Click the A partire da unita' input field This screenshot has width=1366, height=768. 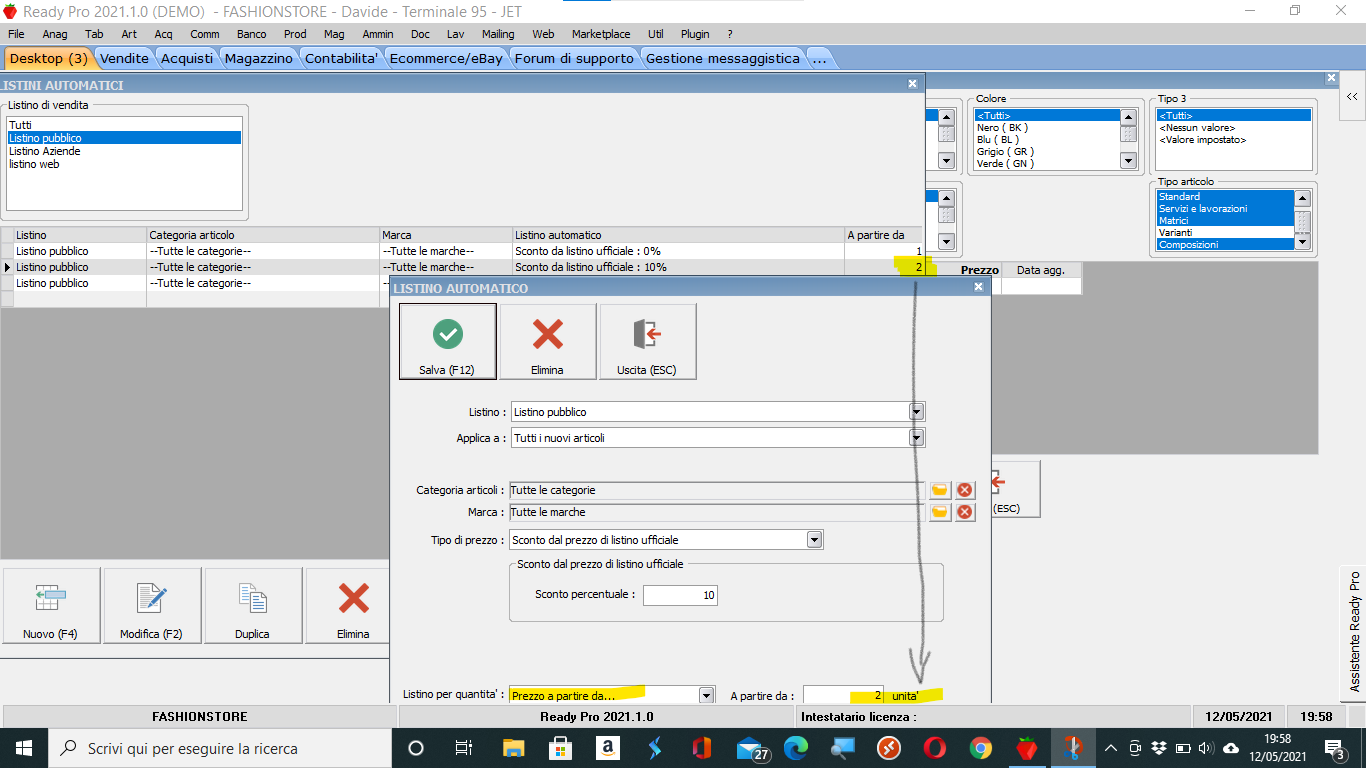tap(843, 695)
